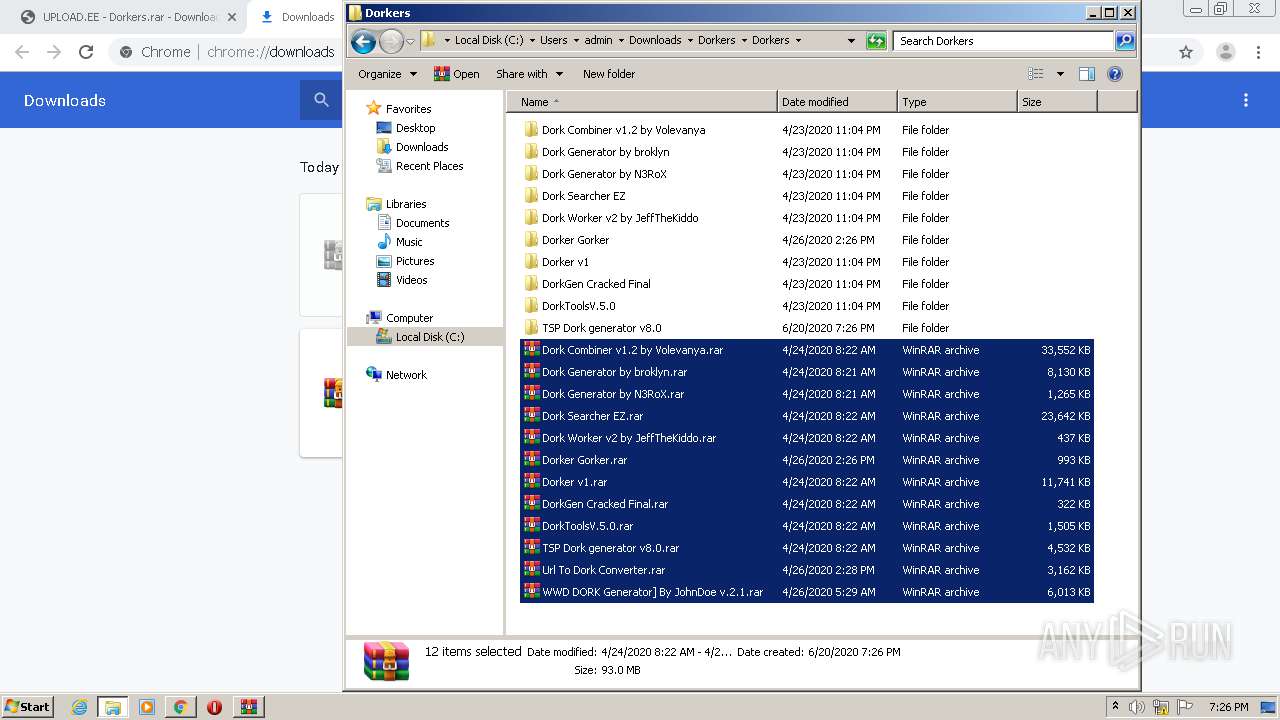
Task: Open Libraries in the navigation pane
Action: click(396, 204)
